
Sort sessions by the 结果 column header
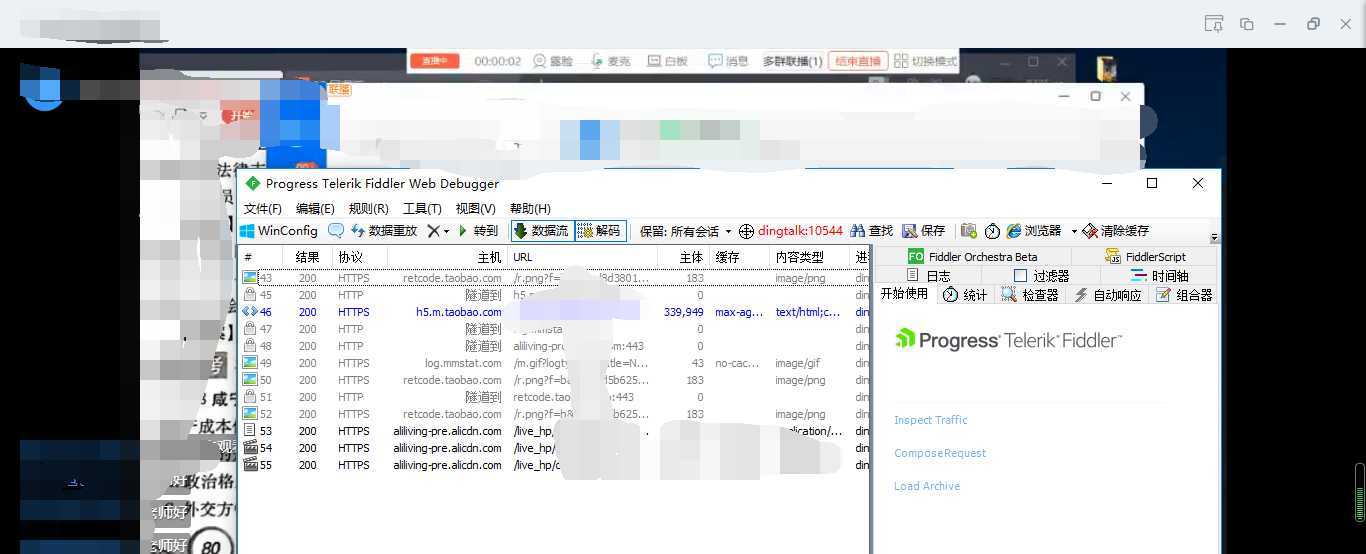[x=307, y=257]
